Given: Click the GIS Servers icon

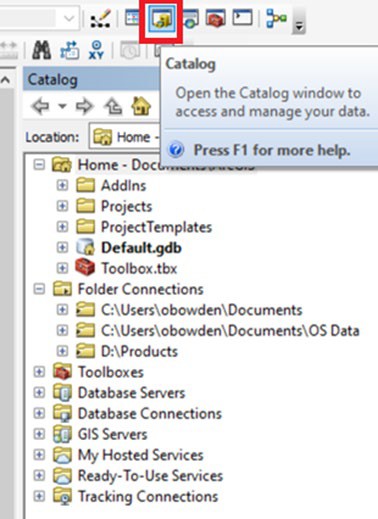Looking at the screenshot, I should (x=62, y=434).
